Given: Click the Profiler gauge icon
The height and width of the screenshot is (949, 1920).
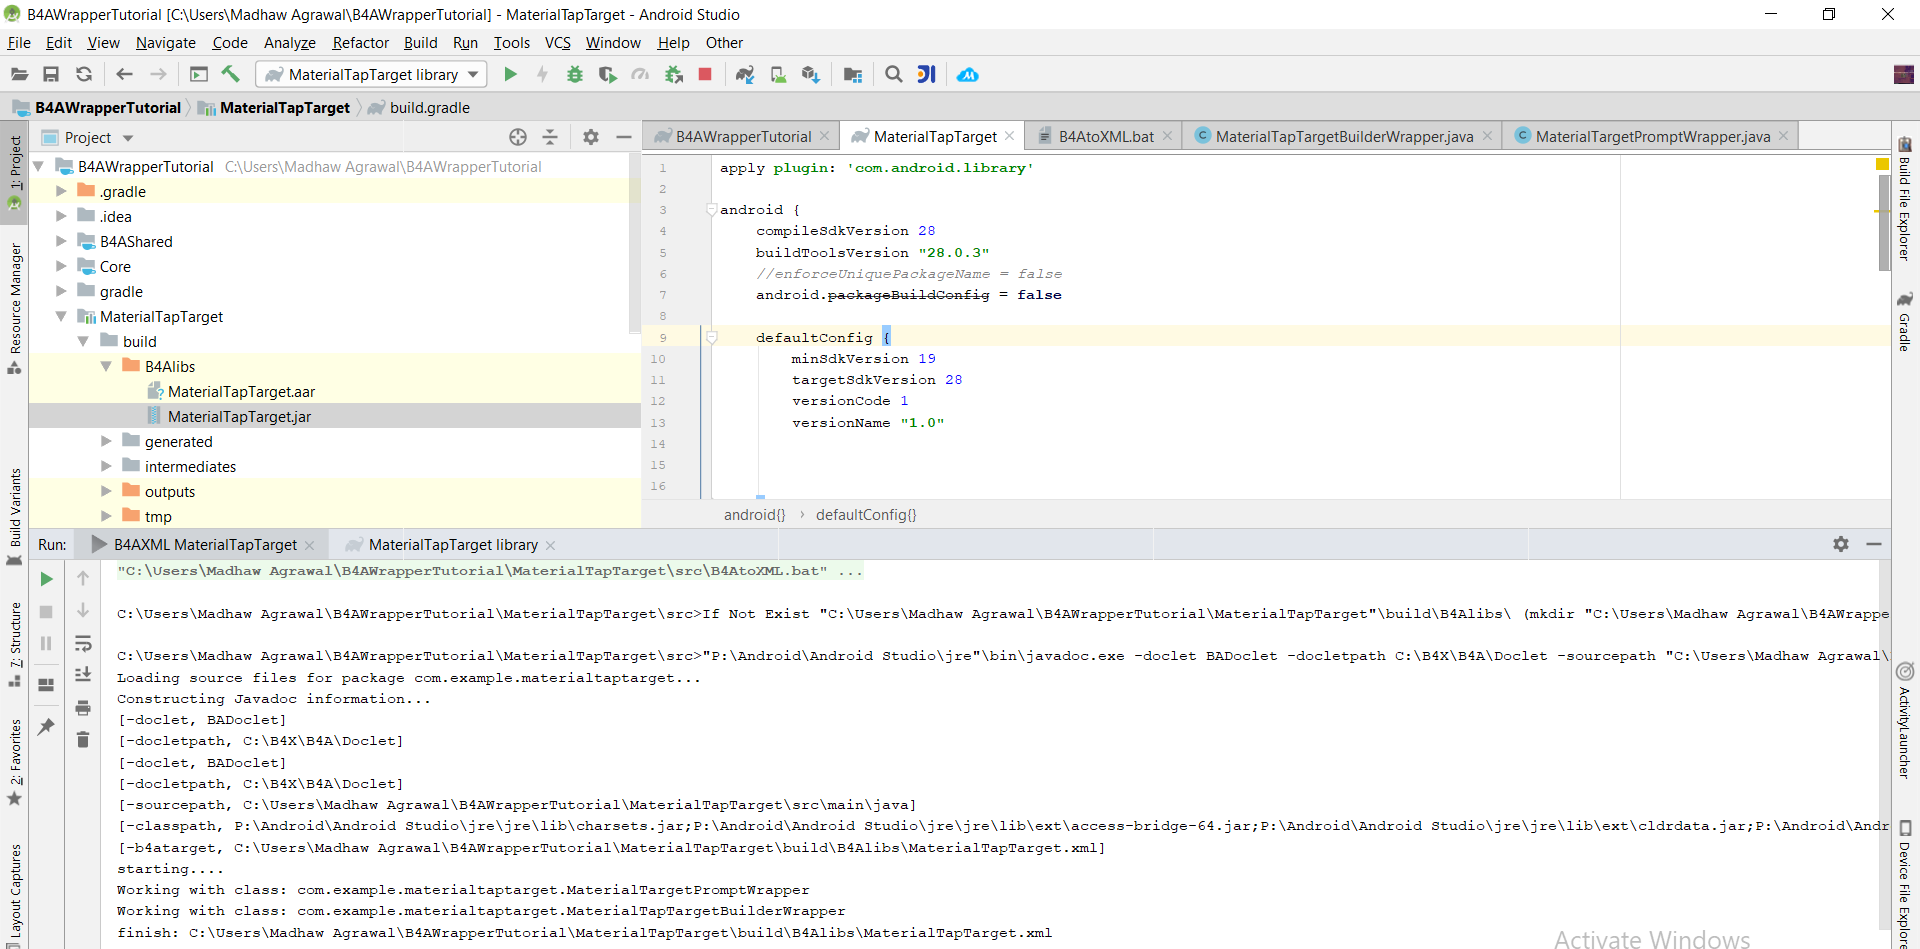Looking at the screenshot, I should [x=640, y=74].
